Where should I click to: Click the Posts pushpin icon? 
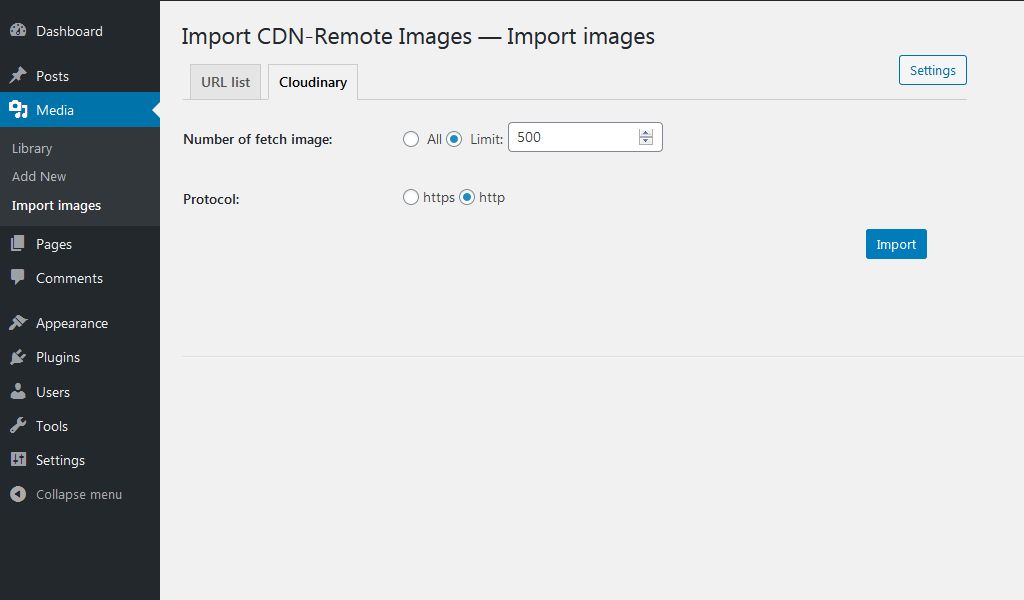pos(18,76)
